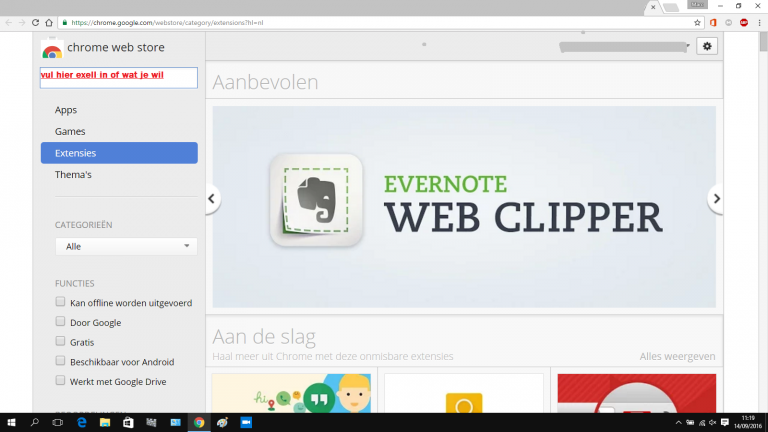Click the address bar URL
This screenshot has height=432, width=768.
click(168, 23)
